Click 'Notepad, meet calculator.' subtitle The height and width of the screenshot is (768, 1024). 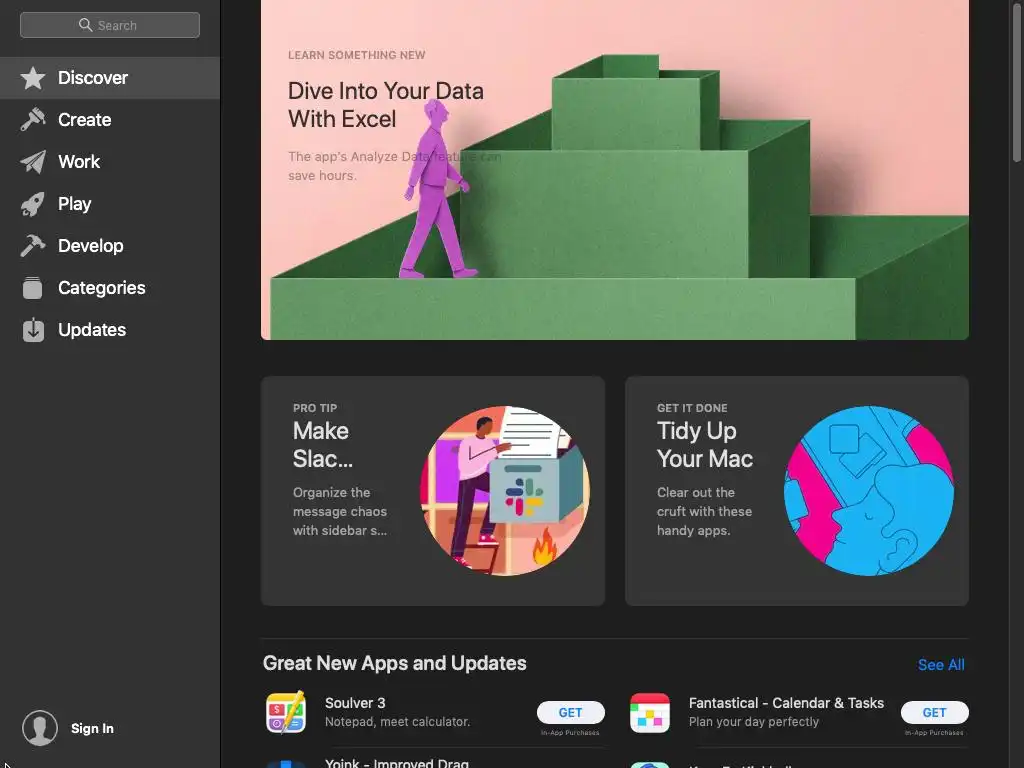point(397,722)
